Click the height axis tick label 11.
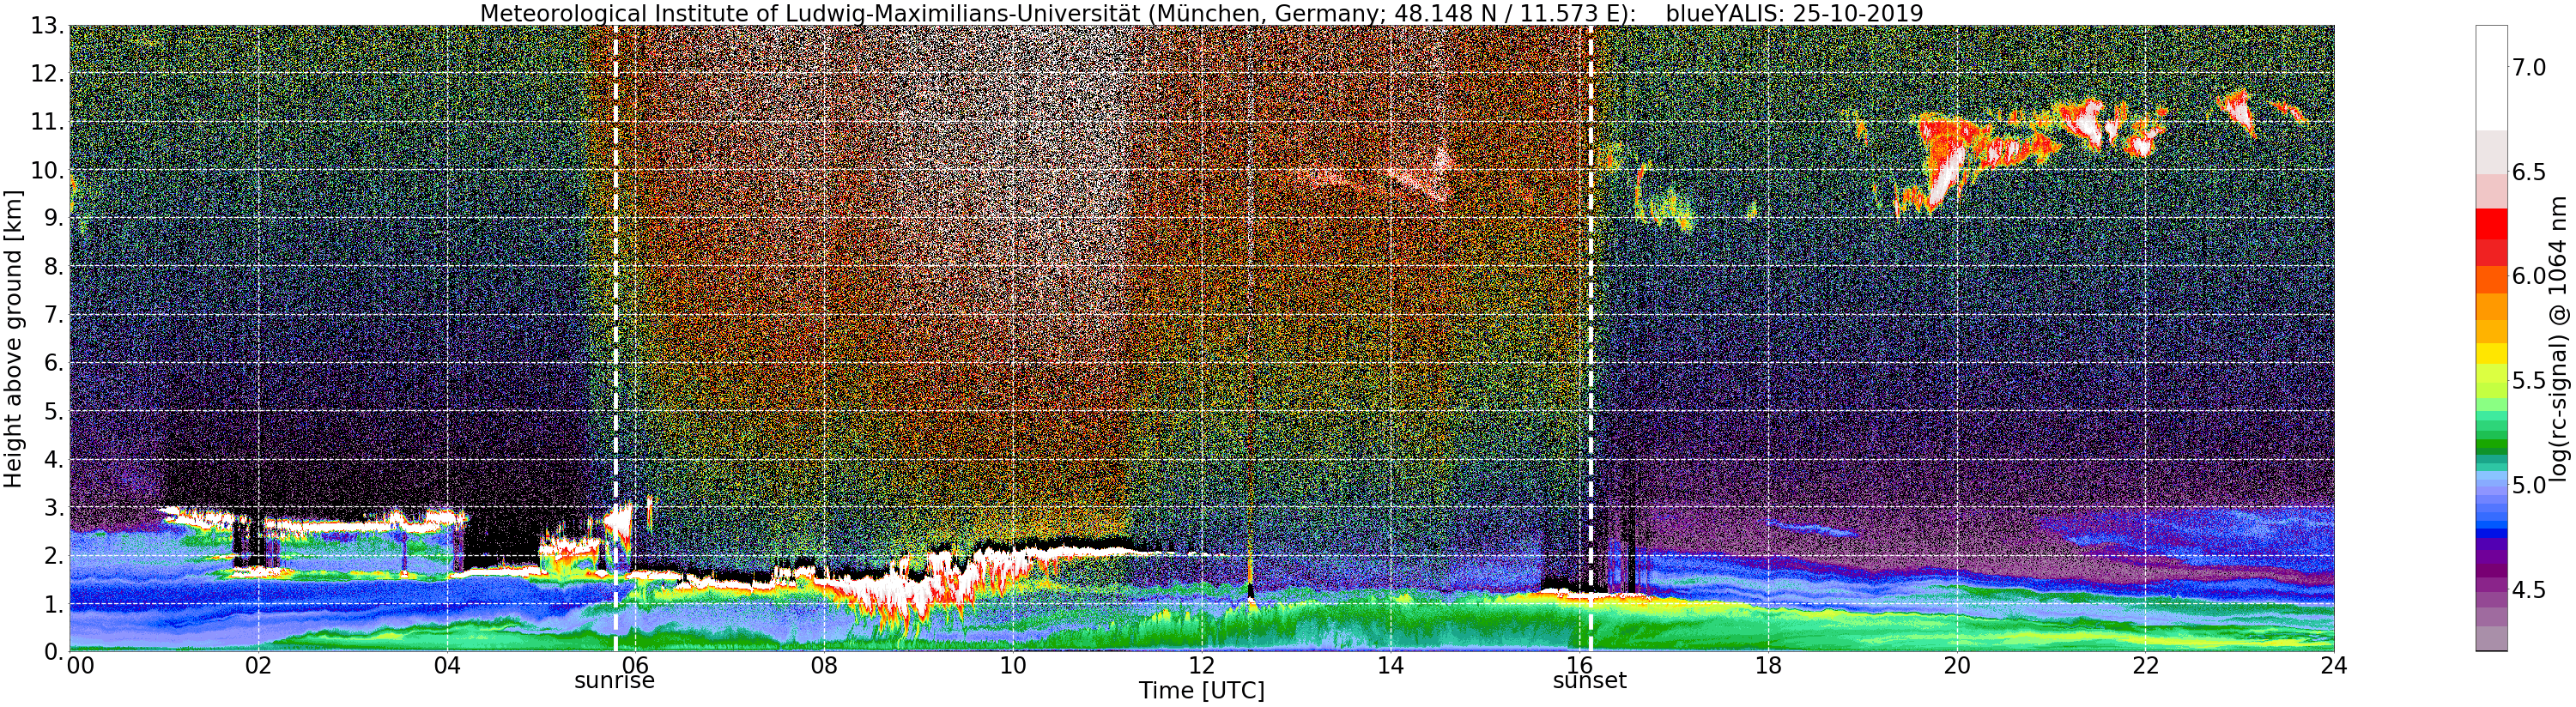 tap(47, 122)
